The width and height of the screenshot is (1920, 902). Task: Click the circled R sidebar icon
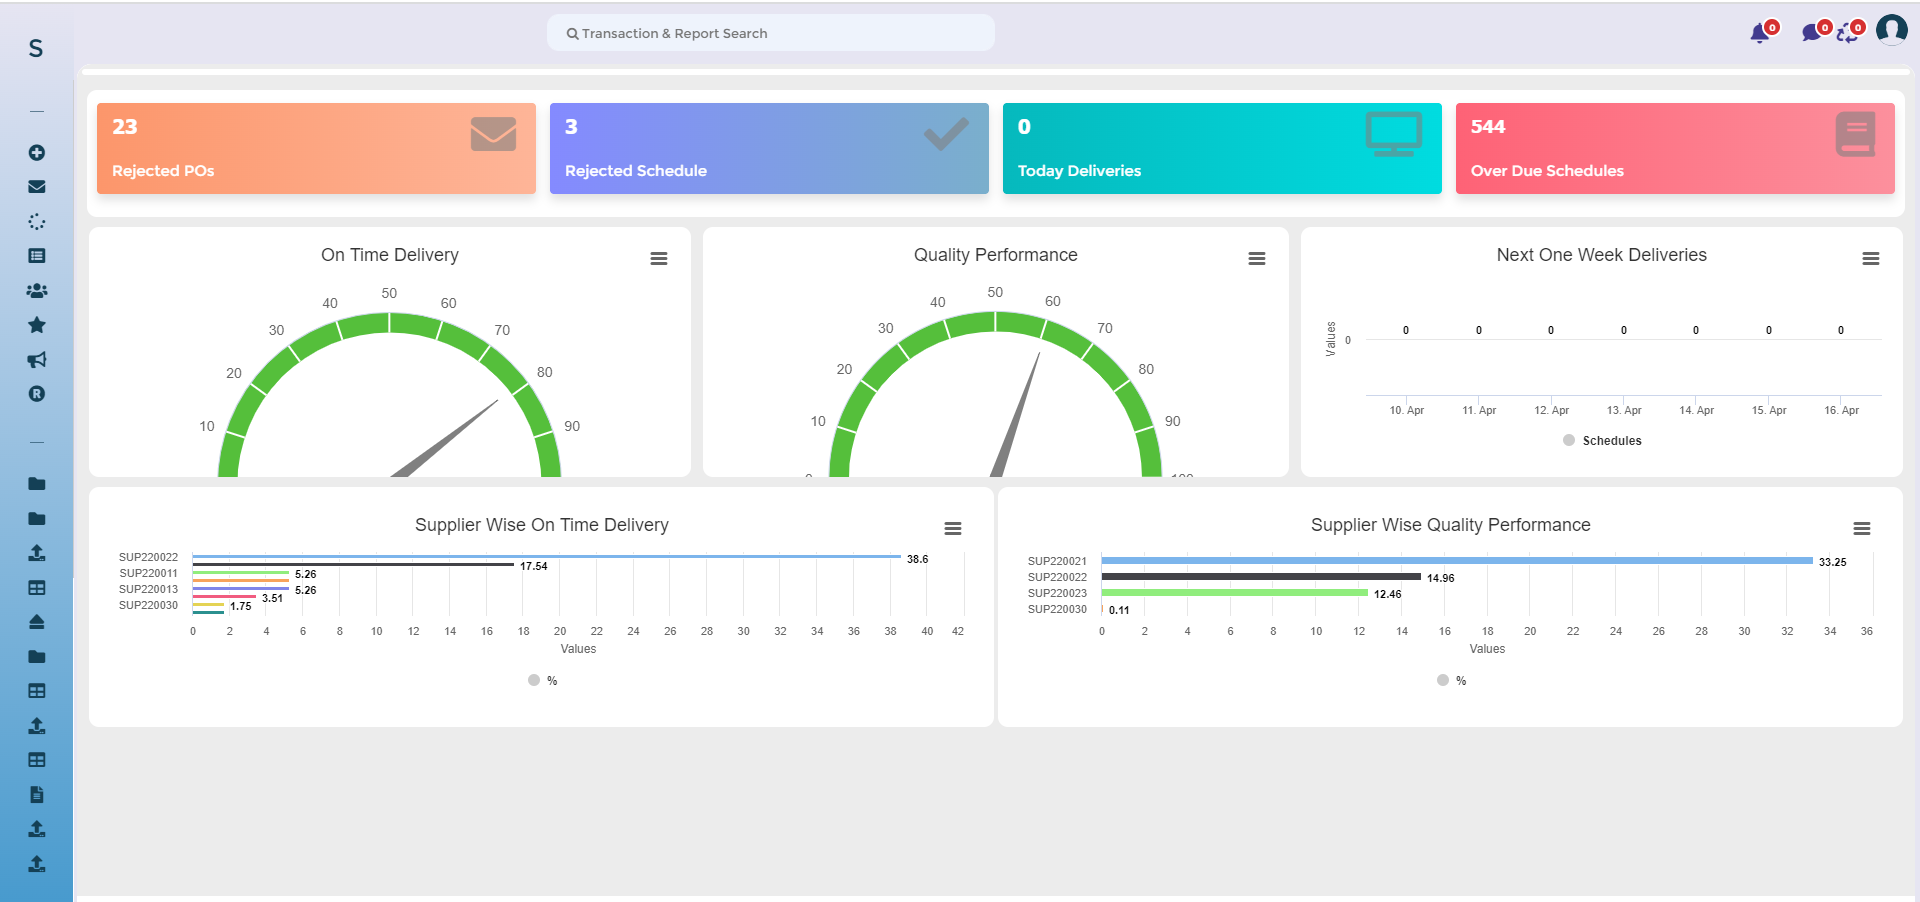tap(37, 394)
